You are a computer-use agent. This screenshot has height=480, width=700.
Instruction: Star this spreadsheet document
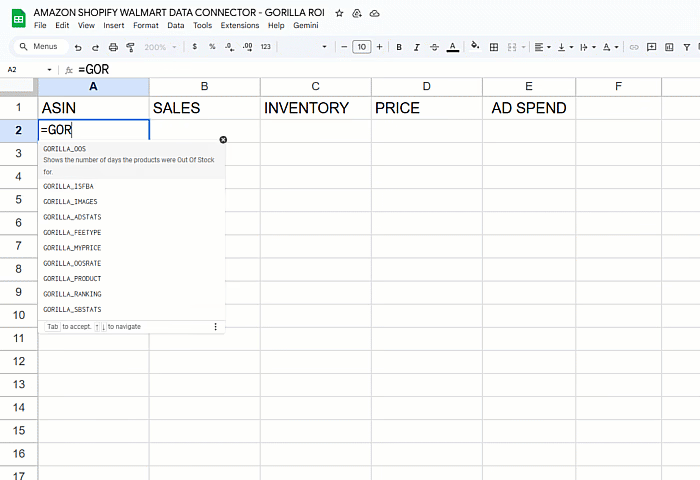coord(339,13)
